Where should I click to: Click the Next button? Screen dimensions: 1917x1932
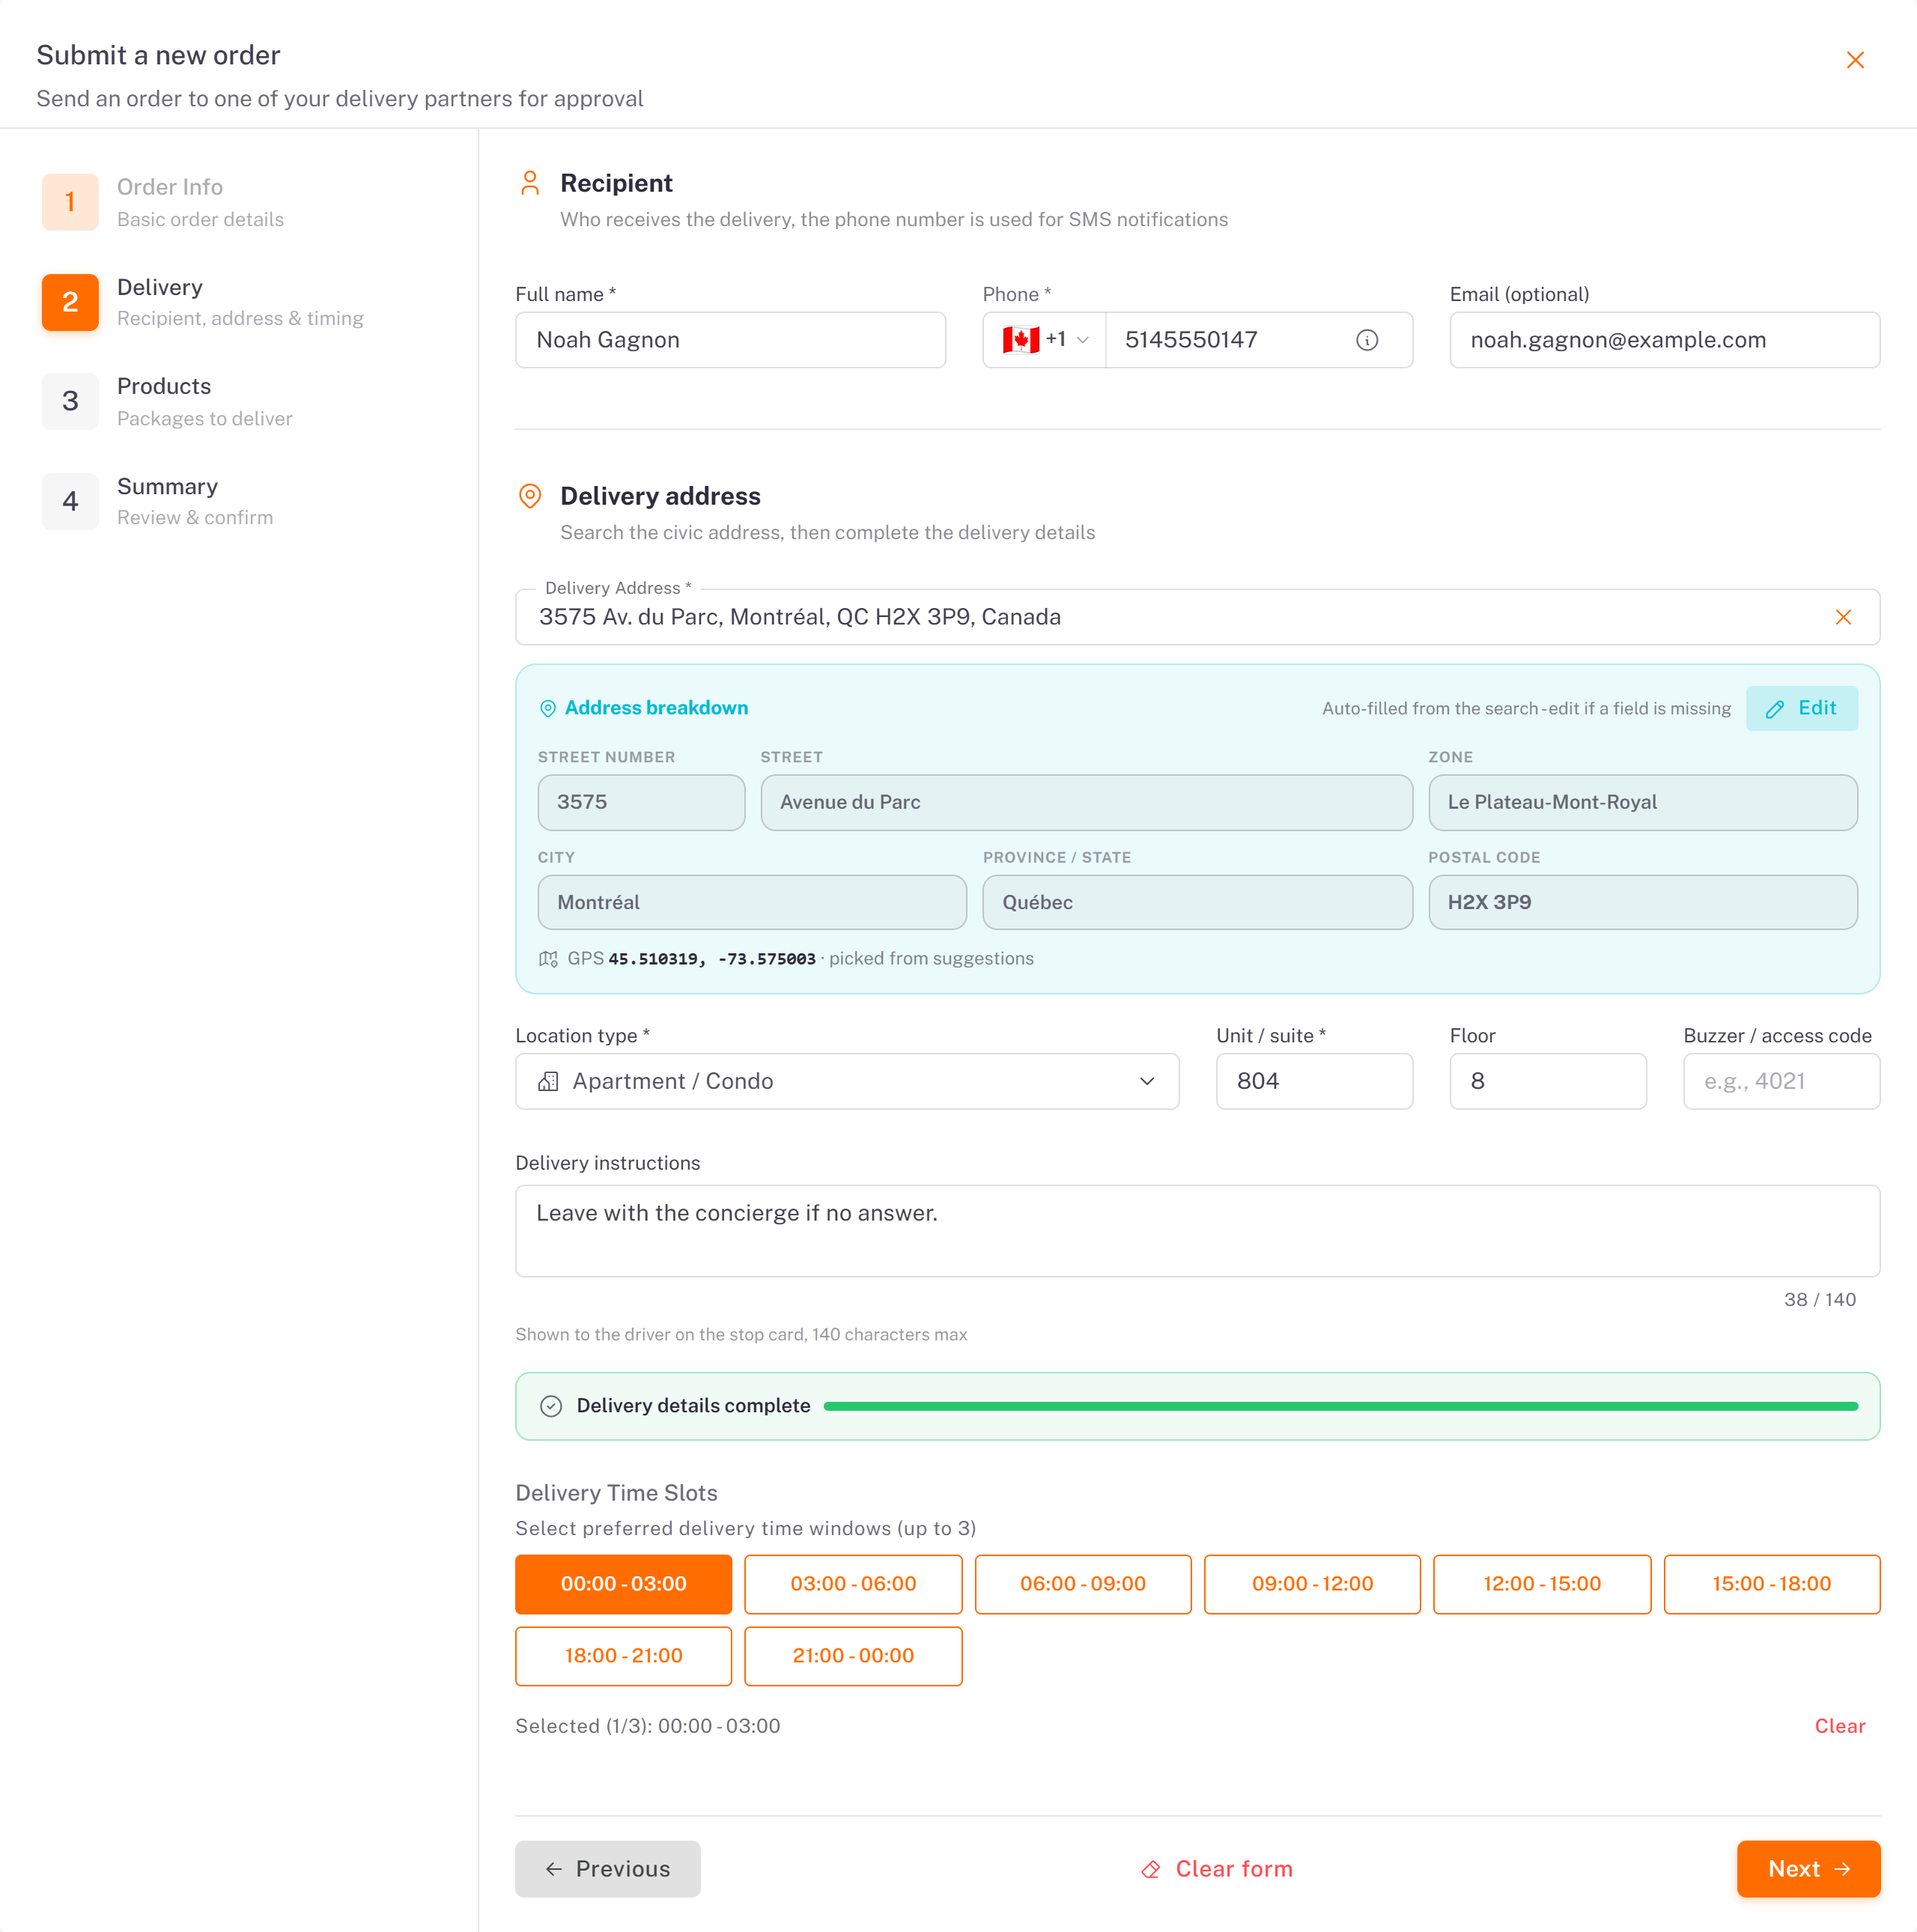tap(1808, 1869)
